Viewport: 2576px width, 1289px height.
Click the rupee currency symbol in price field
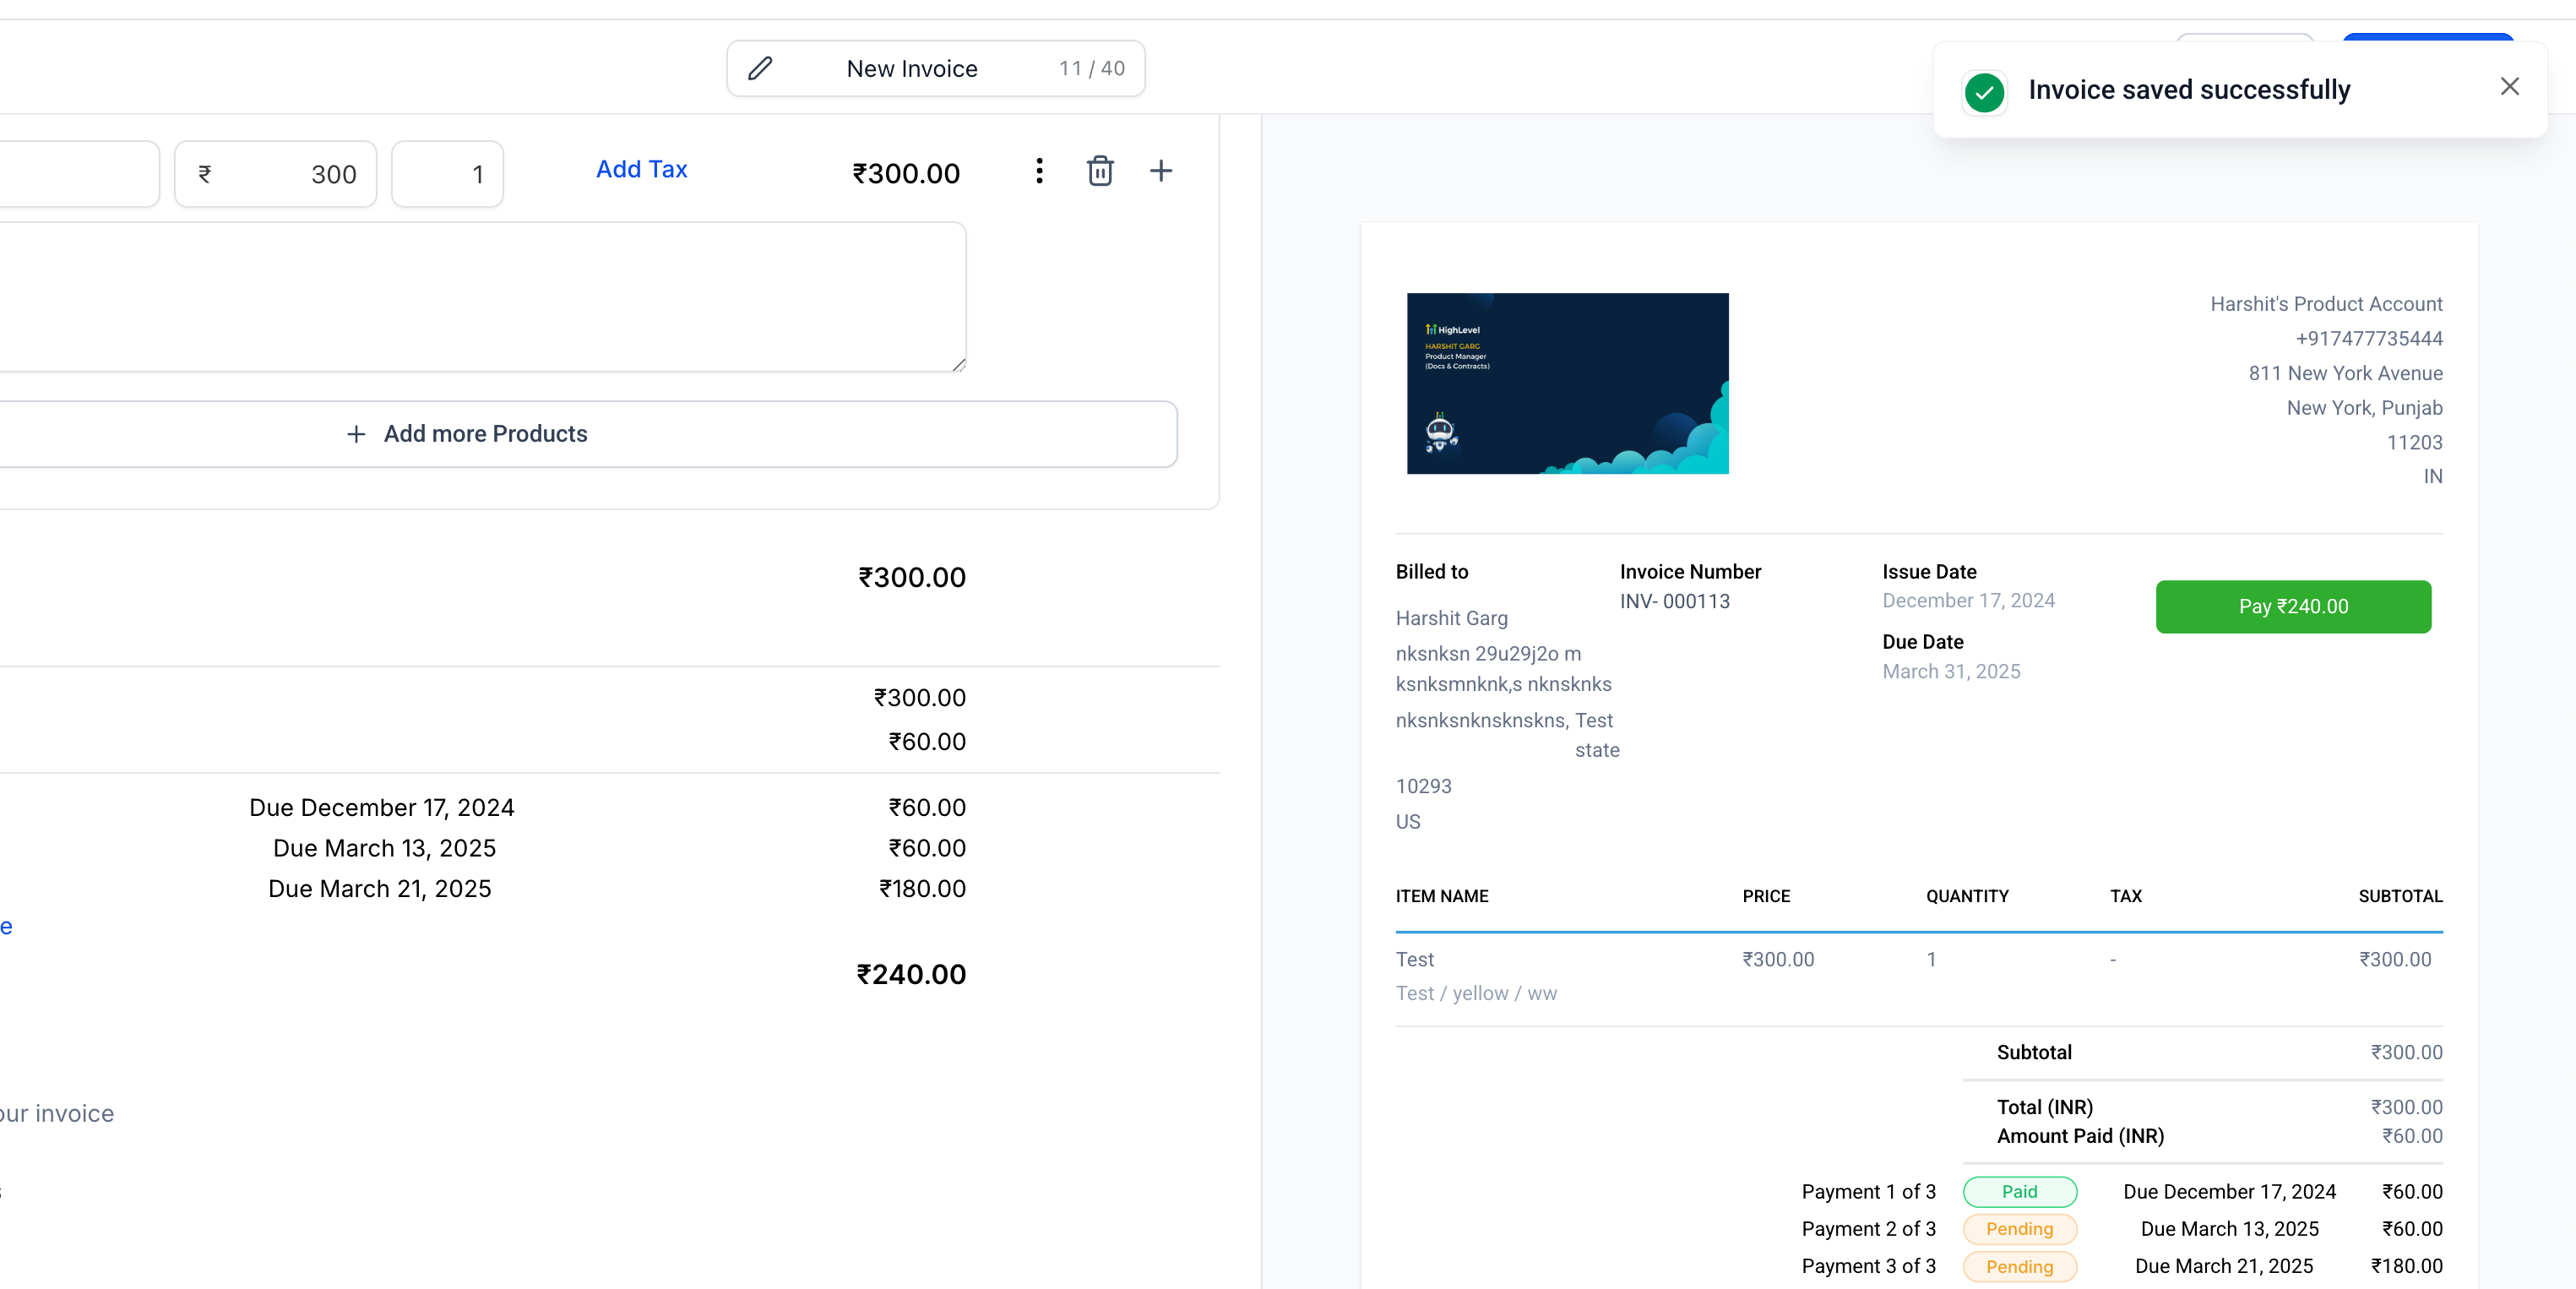point(205,174)
